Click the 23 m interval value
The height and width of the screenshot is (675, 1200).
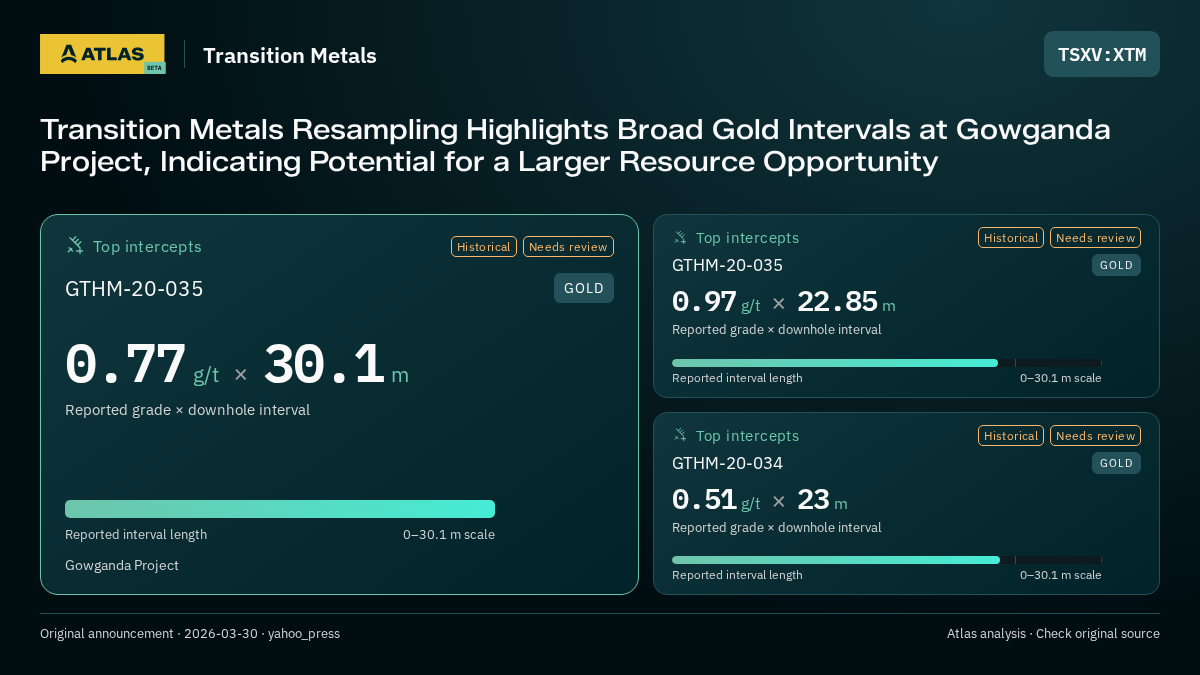[x=822, y=500]
